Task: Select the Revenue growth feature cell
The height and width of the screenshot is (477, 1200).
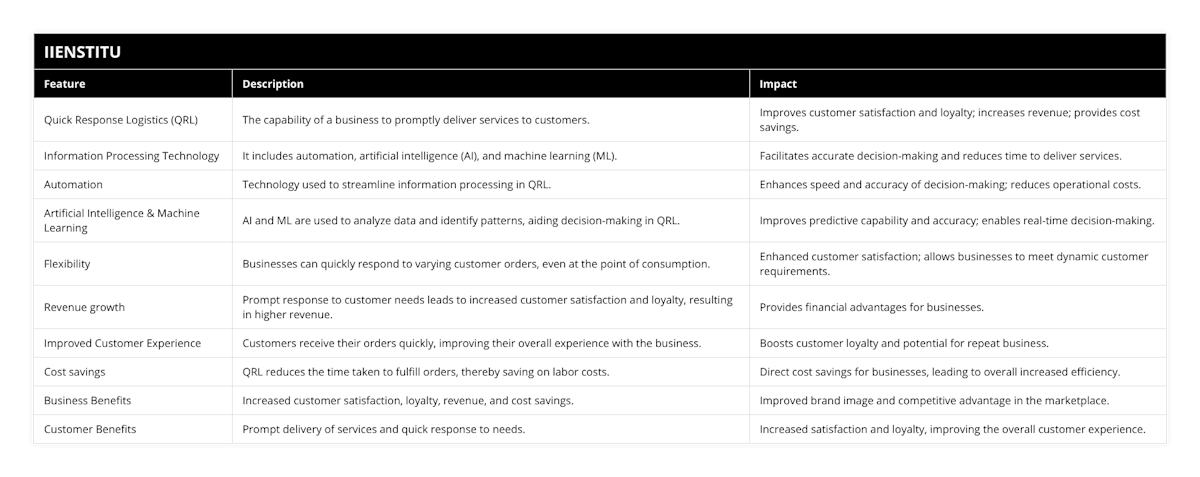Action: pyautogui.click(x=84, y=307)
